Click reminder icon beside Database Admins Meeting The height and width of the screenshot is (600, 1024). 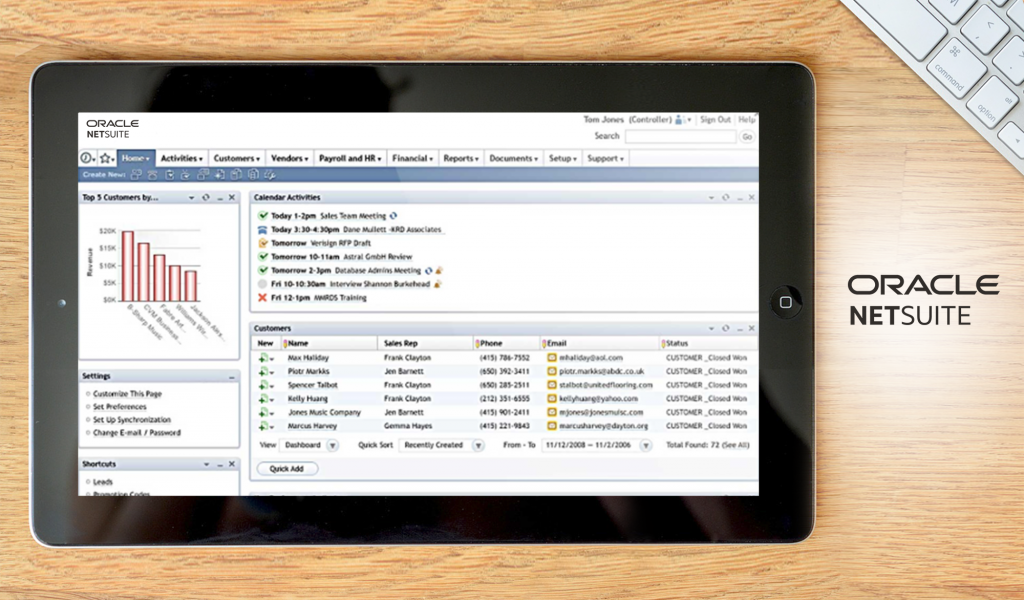(437, 270)
